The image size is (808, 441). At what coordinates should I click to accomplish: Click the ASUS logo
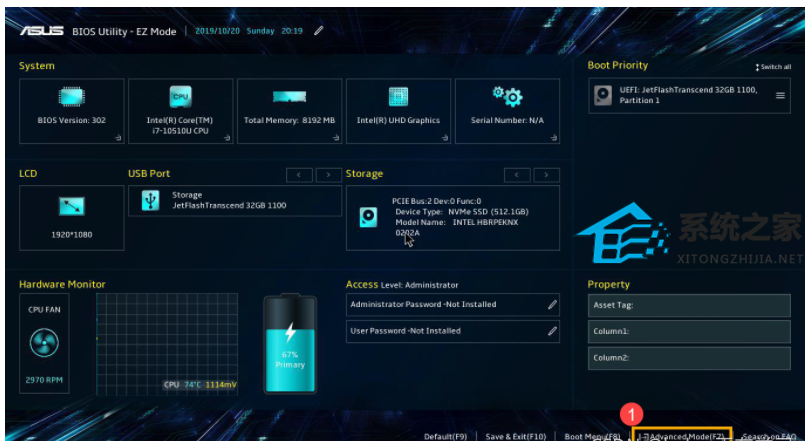42,31
